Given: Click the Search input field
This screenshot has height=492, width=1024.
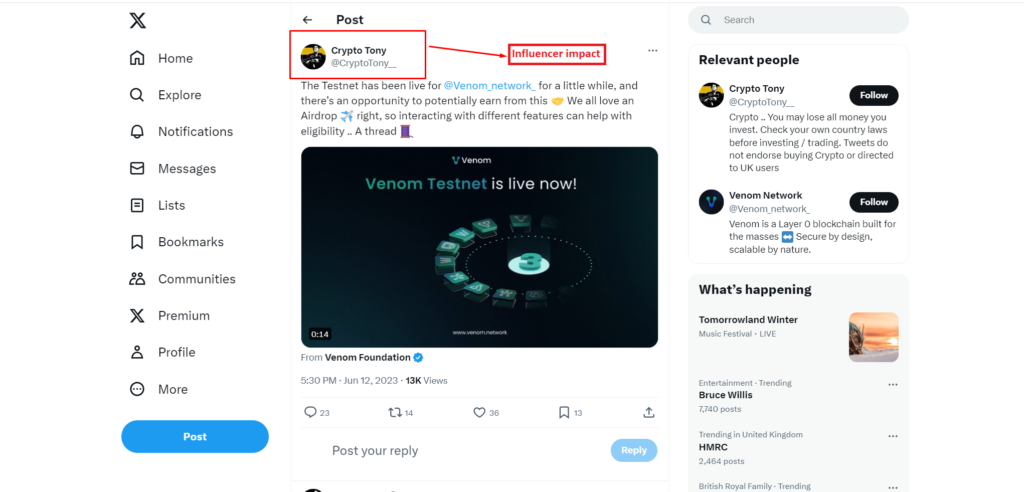Looking at the screenshot, I should [x=810, y=20].
